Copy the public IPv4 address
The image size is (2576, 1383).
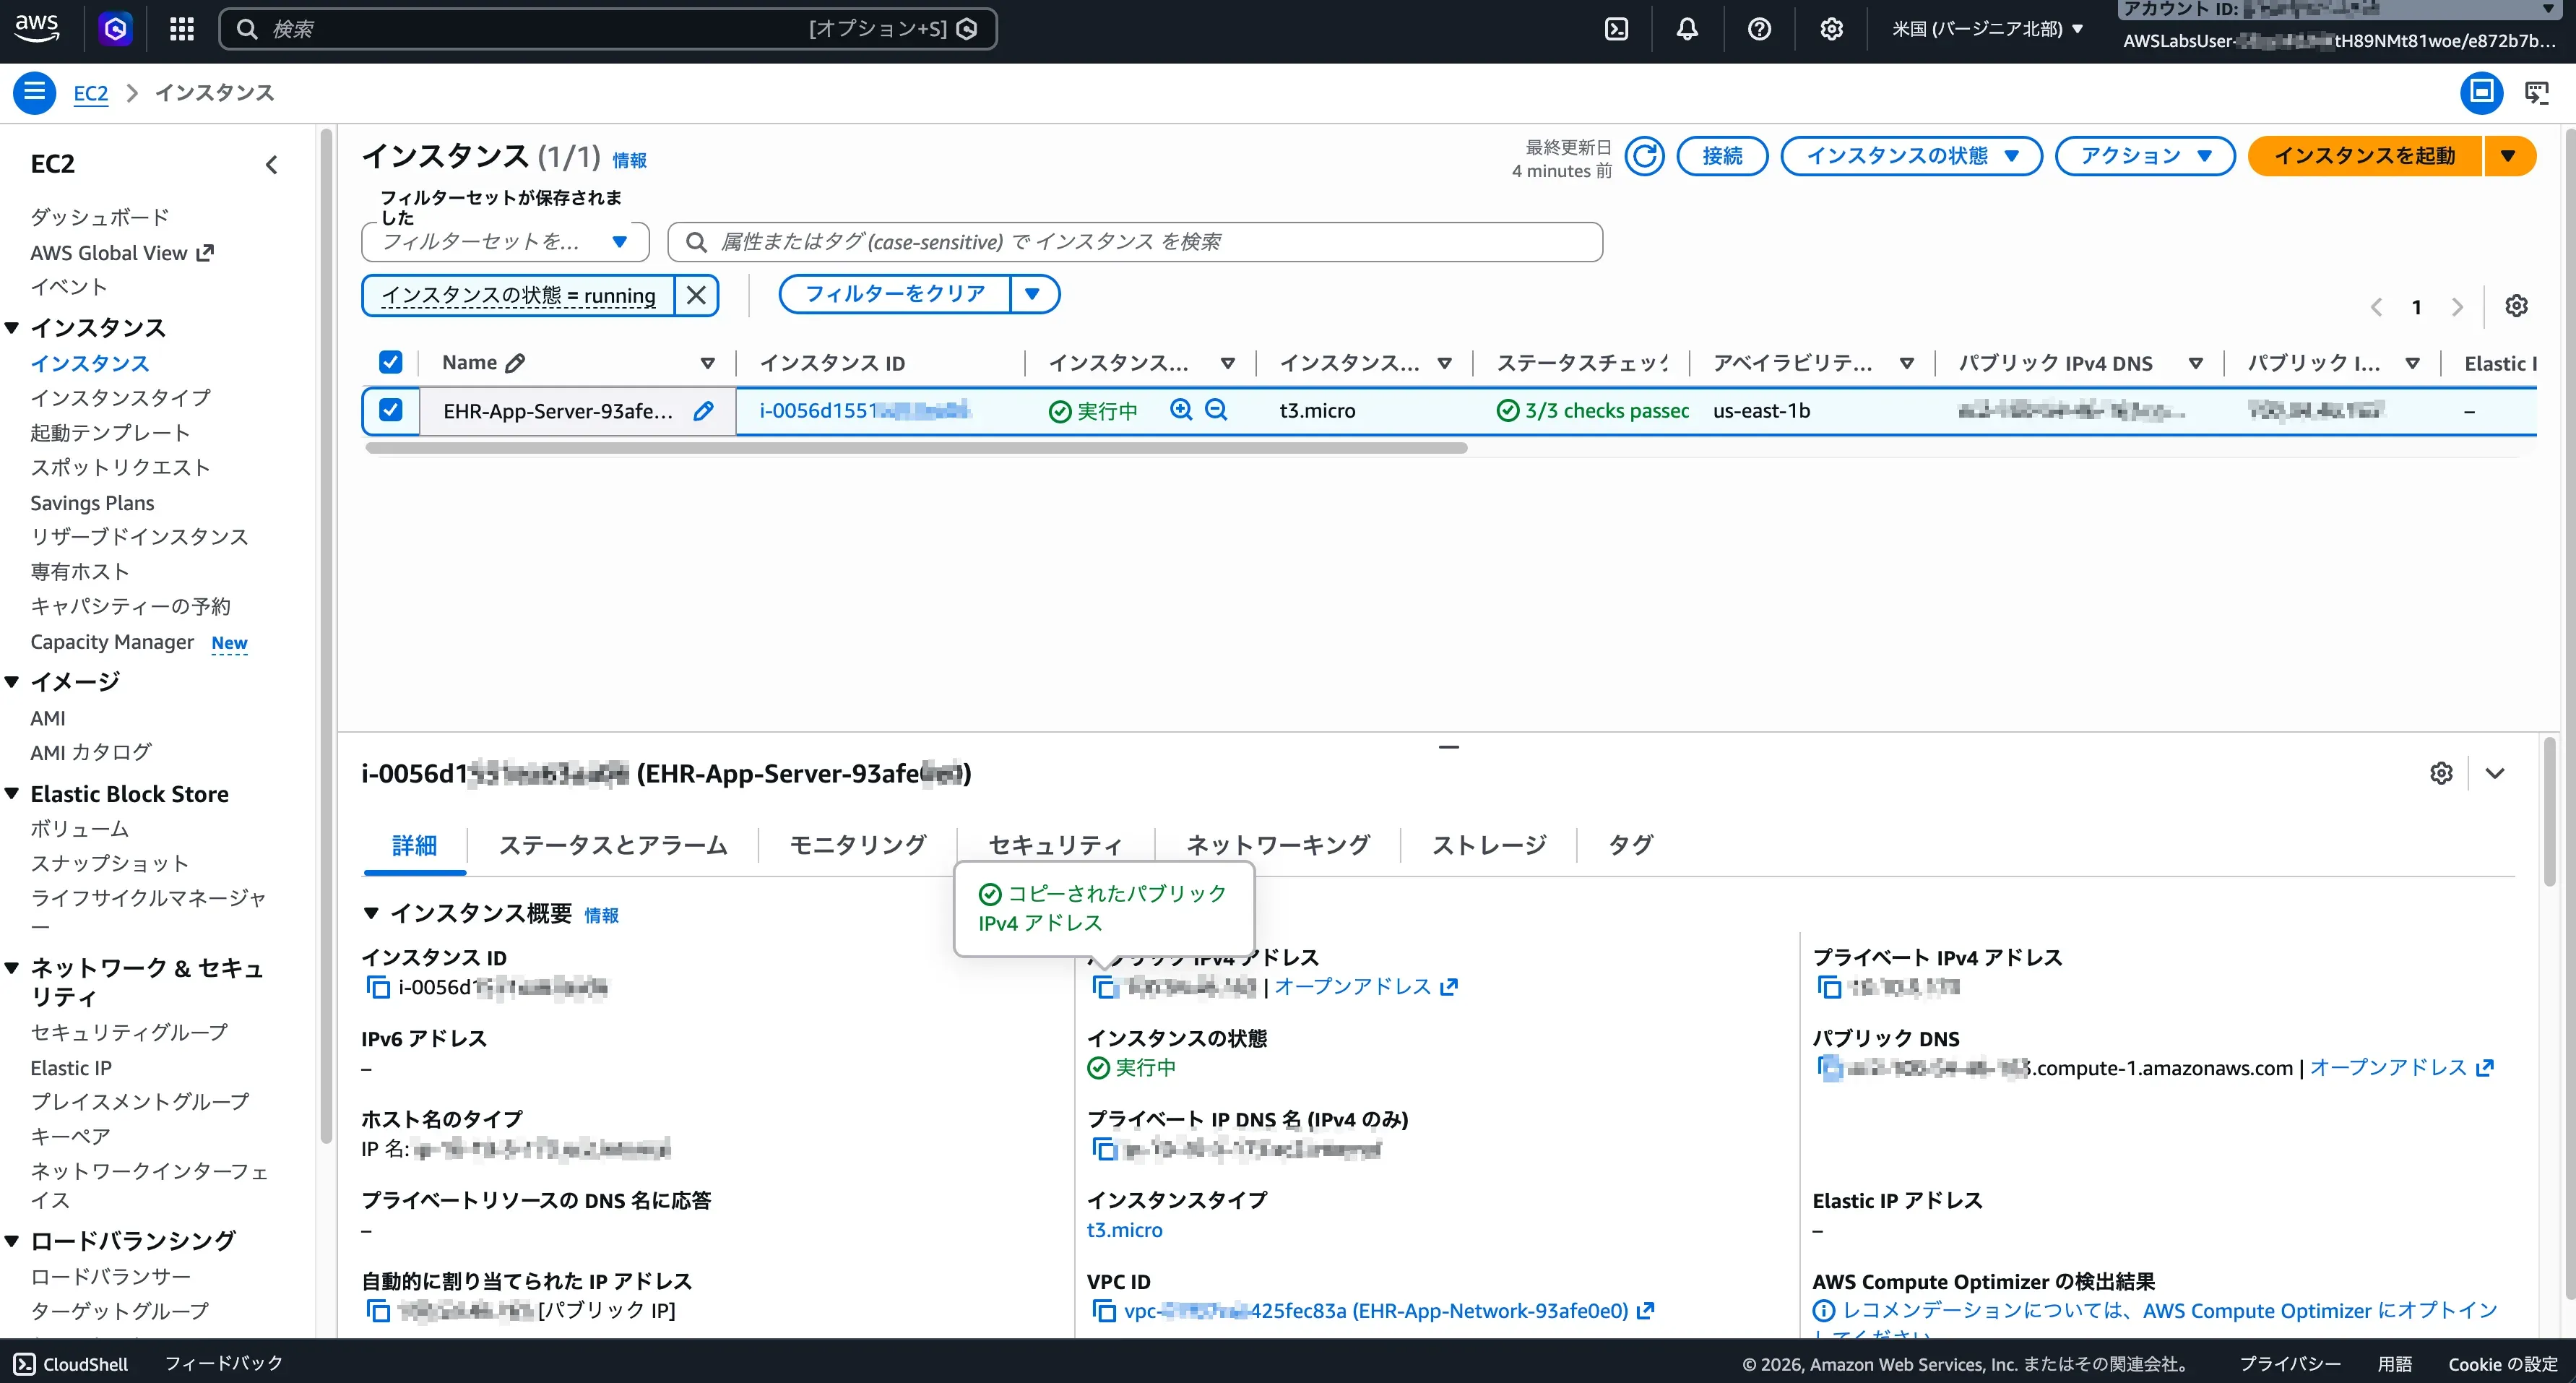pos(1104,987)
